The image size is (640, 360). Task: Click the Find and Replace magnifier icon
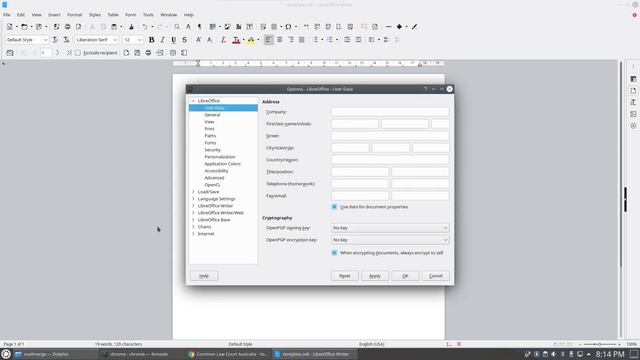177,27
